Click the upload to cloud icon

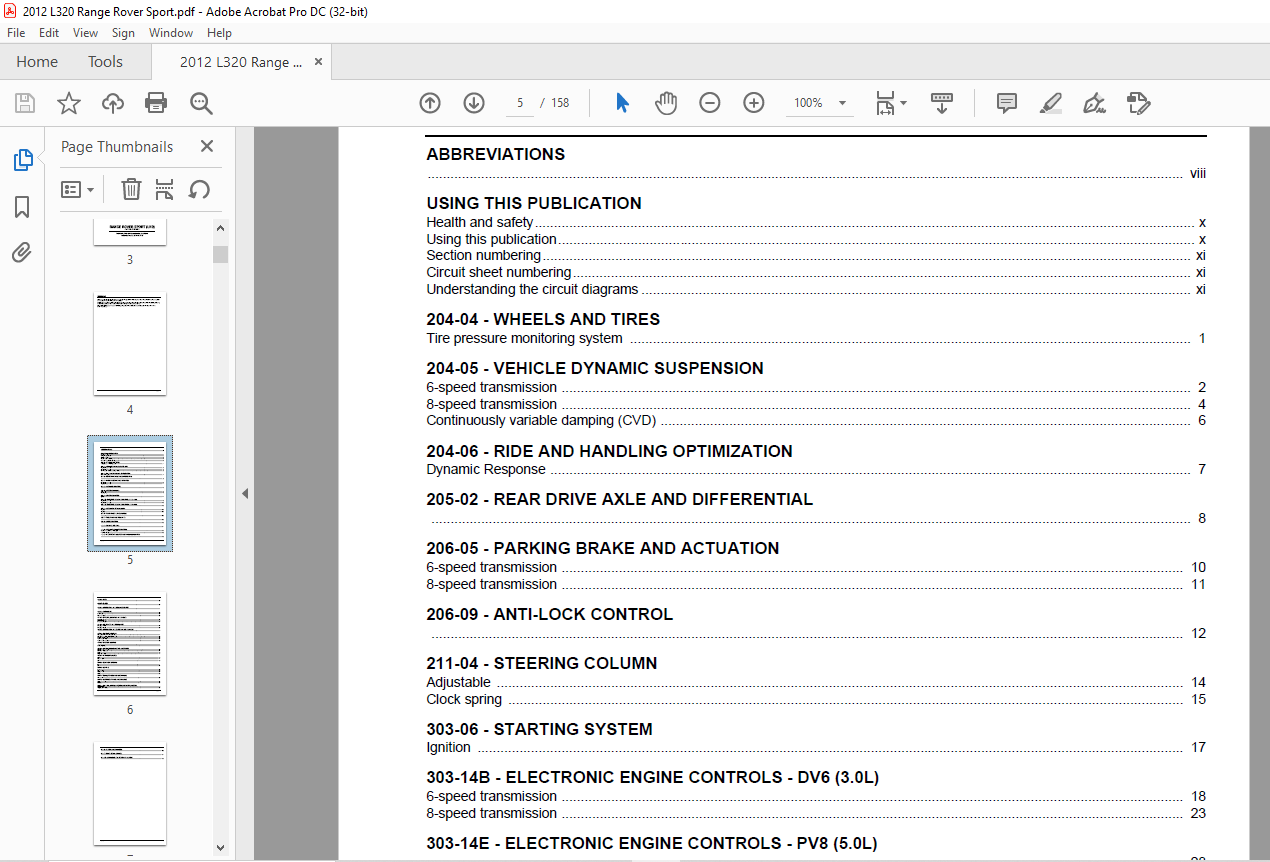coord(113,103)
